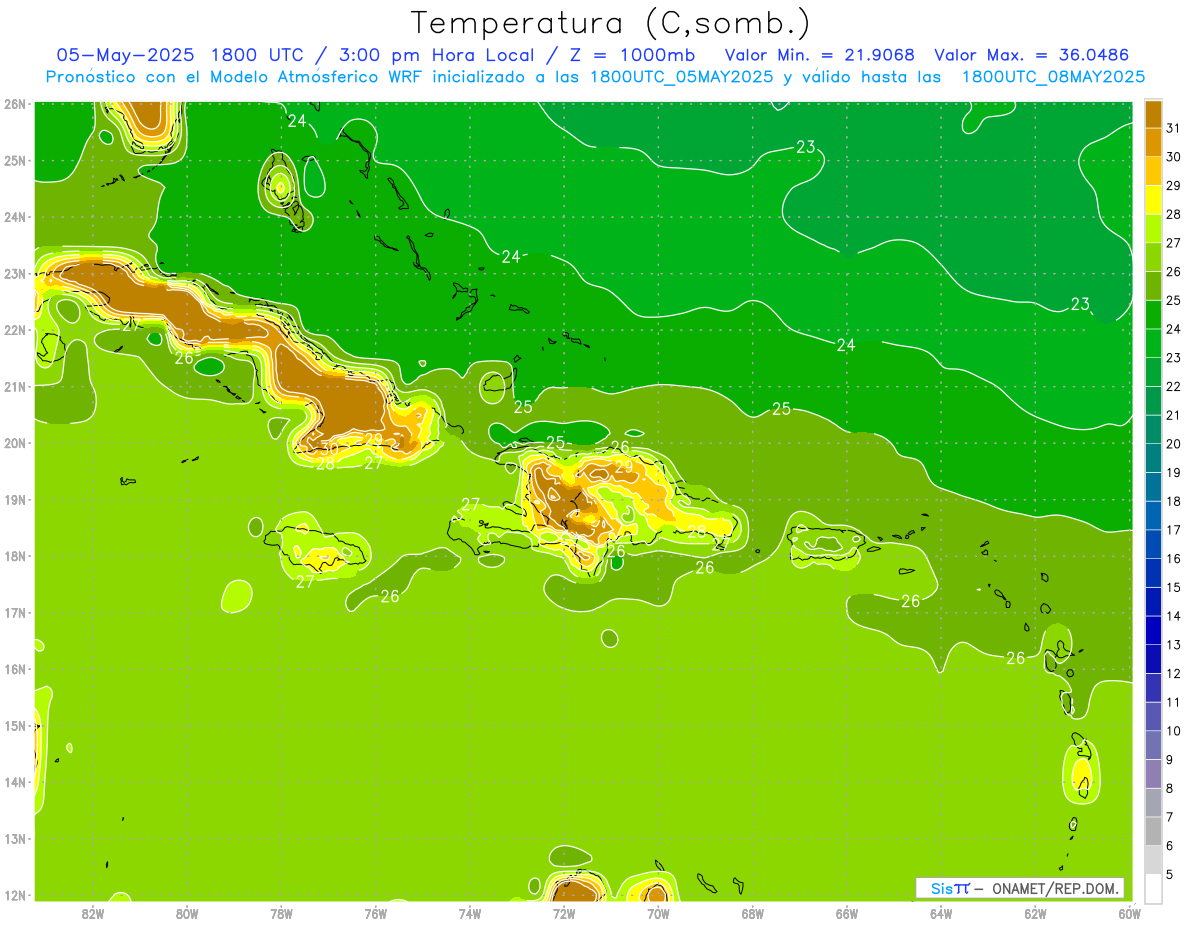This screenshot has height=927, width=1200.
Task: Click the '12N' latitude axis label
Action: point(15,895)
